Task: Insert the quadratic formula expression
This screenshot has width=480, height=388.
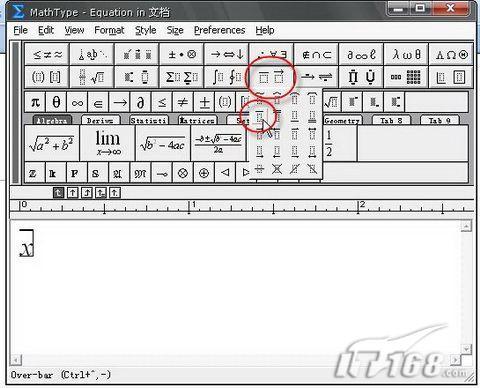Action: click(218, 143)
